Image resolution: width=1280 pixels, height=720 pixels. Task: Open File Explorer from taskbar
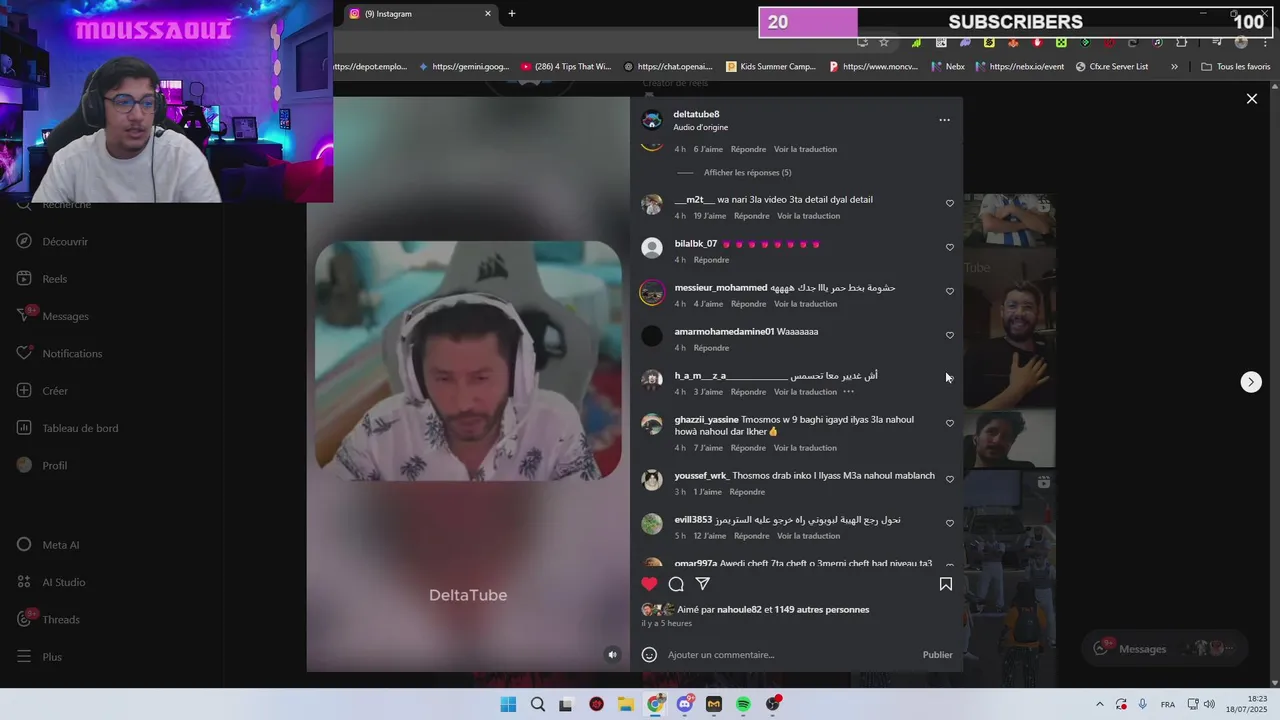click(x=626, y=705)
